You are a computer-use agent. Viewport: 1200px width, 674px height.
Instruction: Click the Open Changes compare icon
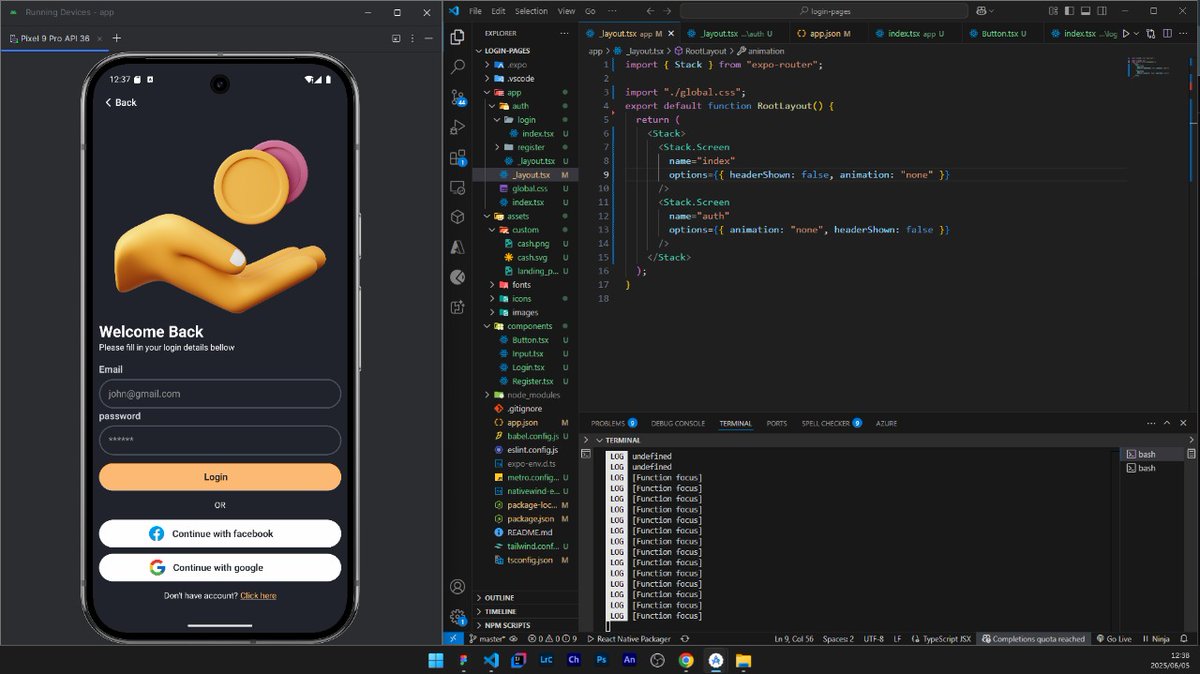click(1153, 34)
